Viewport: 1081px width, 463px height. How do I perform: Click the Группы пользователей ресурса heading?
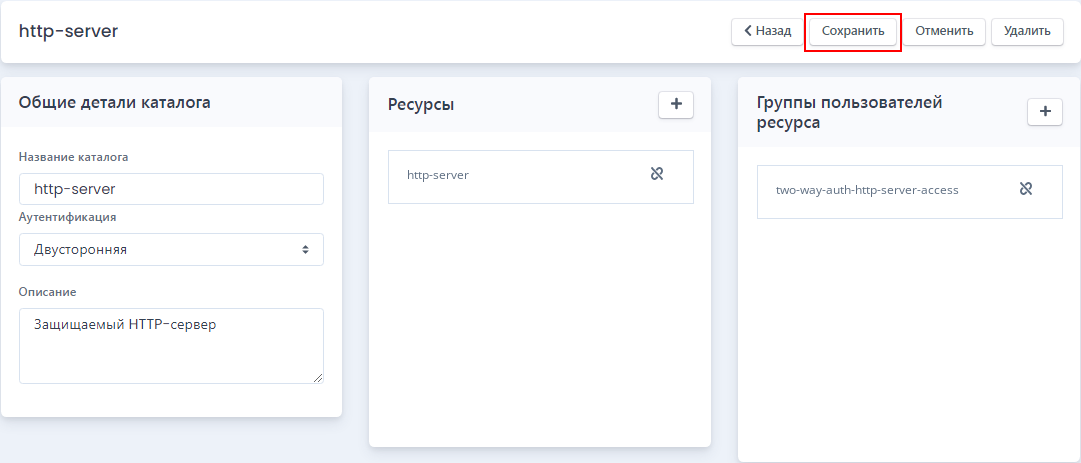pyautogui.click(x=849, y=113)
